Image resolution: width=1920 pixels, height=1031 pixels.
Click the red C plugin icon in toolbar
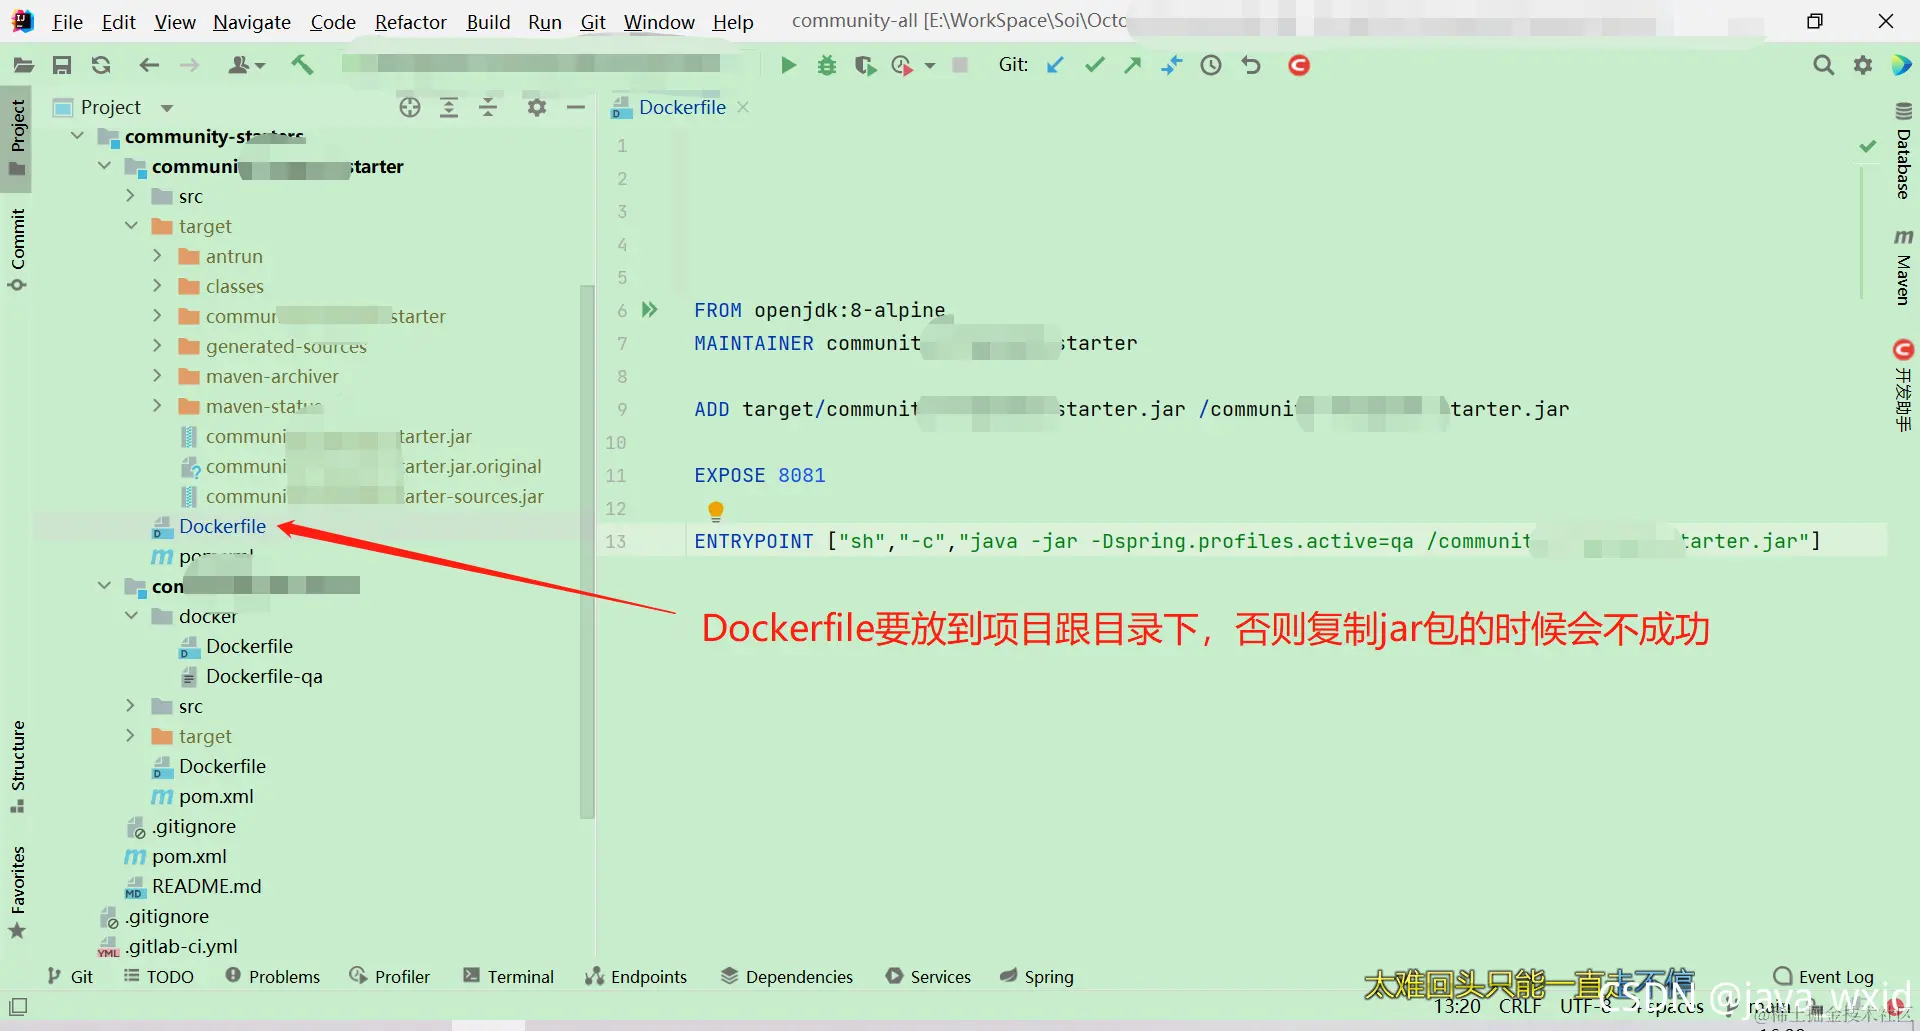click(x=1299, y=66)
